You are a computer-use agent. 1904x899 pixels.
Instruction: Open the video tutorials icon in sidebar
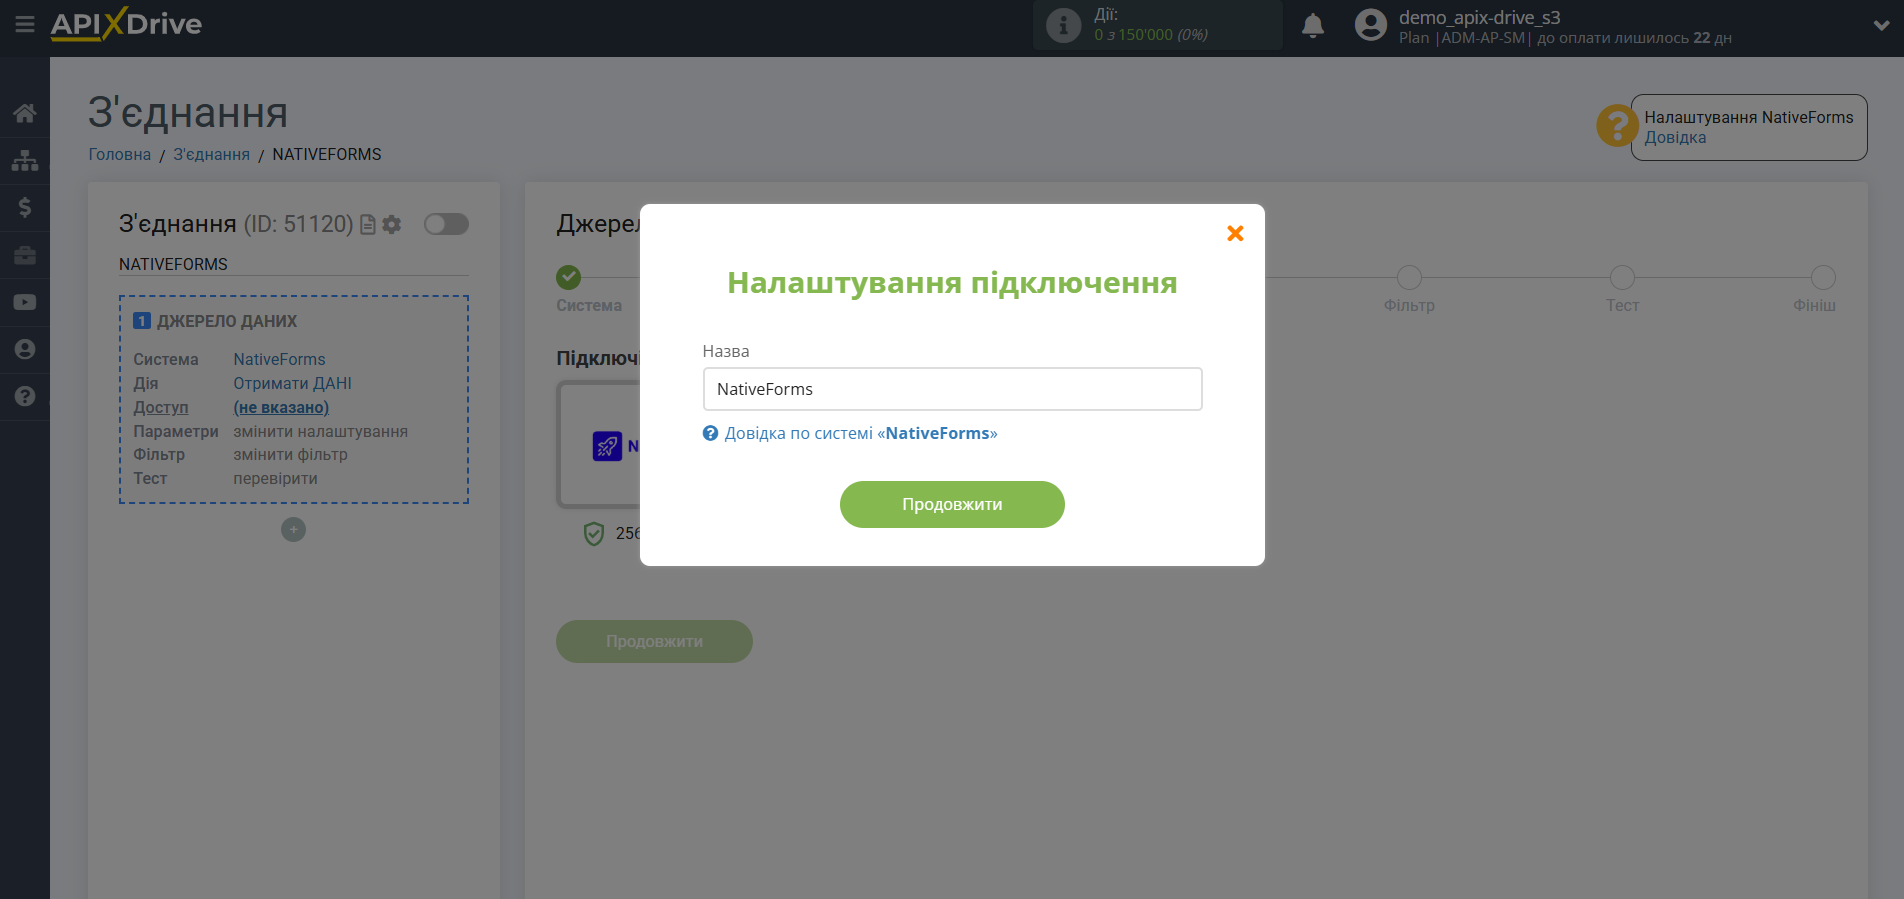coord(25,302)
